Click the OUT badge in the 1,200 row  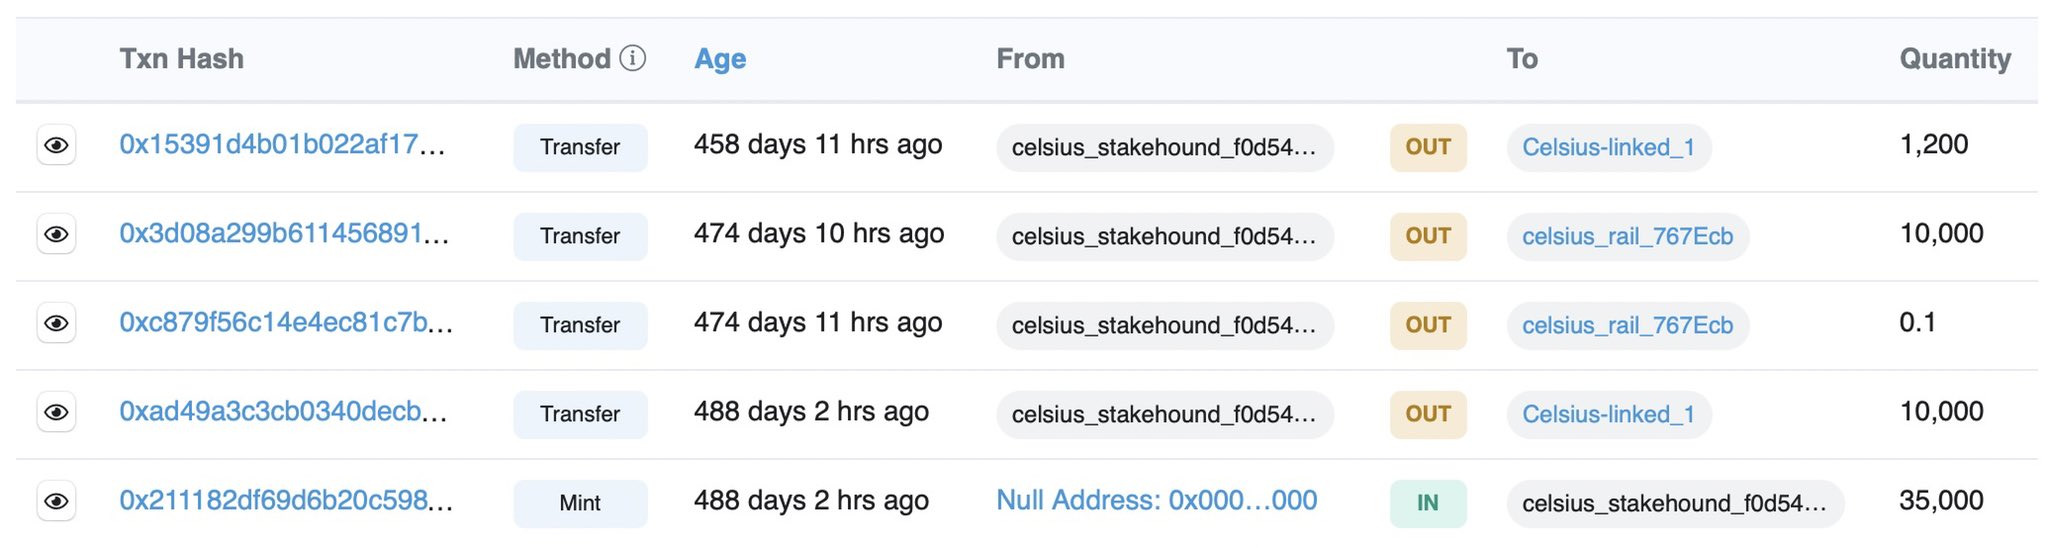click(1428, 147)
